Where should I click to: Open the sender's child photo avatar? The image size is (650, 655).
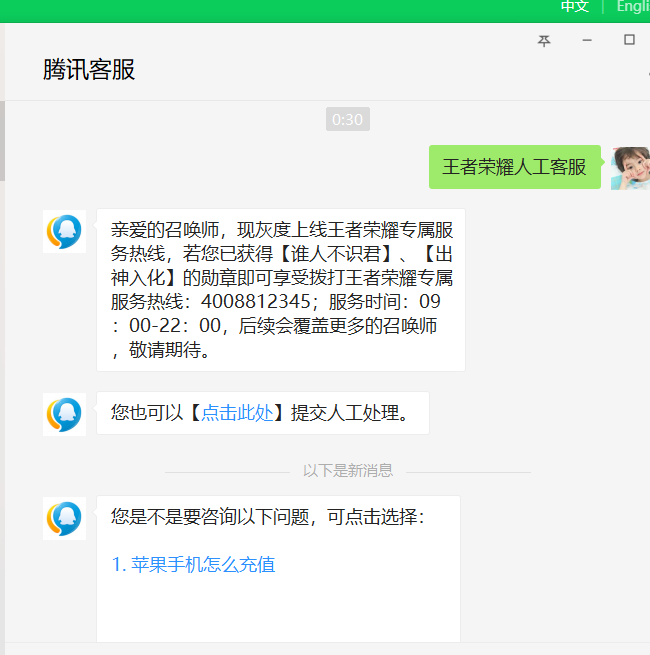pos(630,167)
